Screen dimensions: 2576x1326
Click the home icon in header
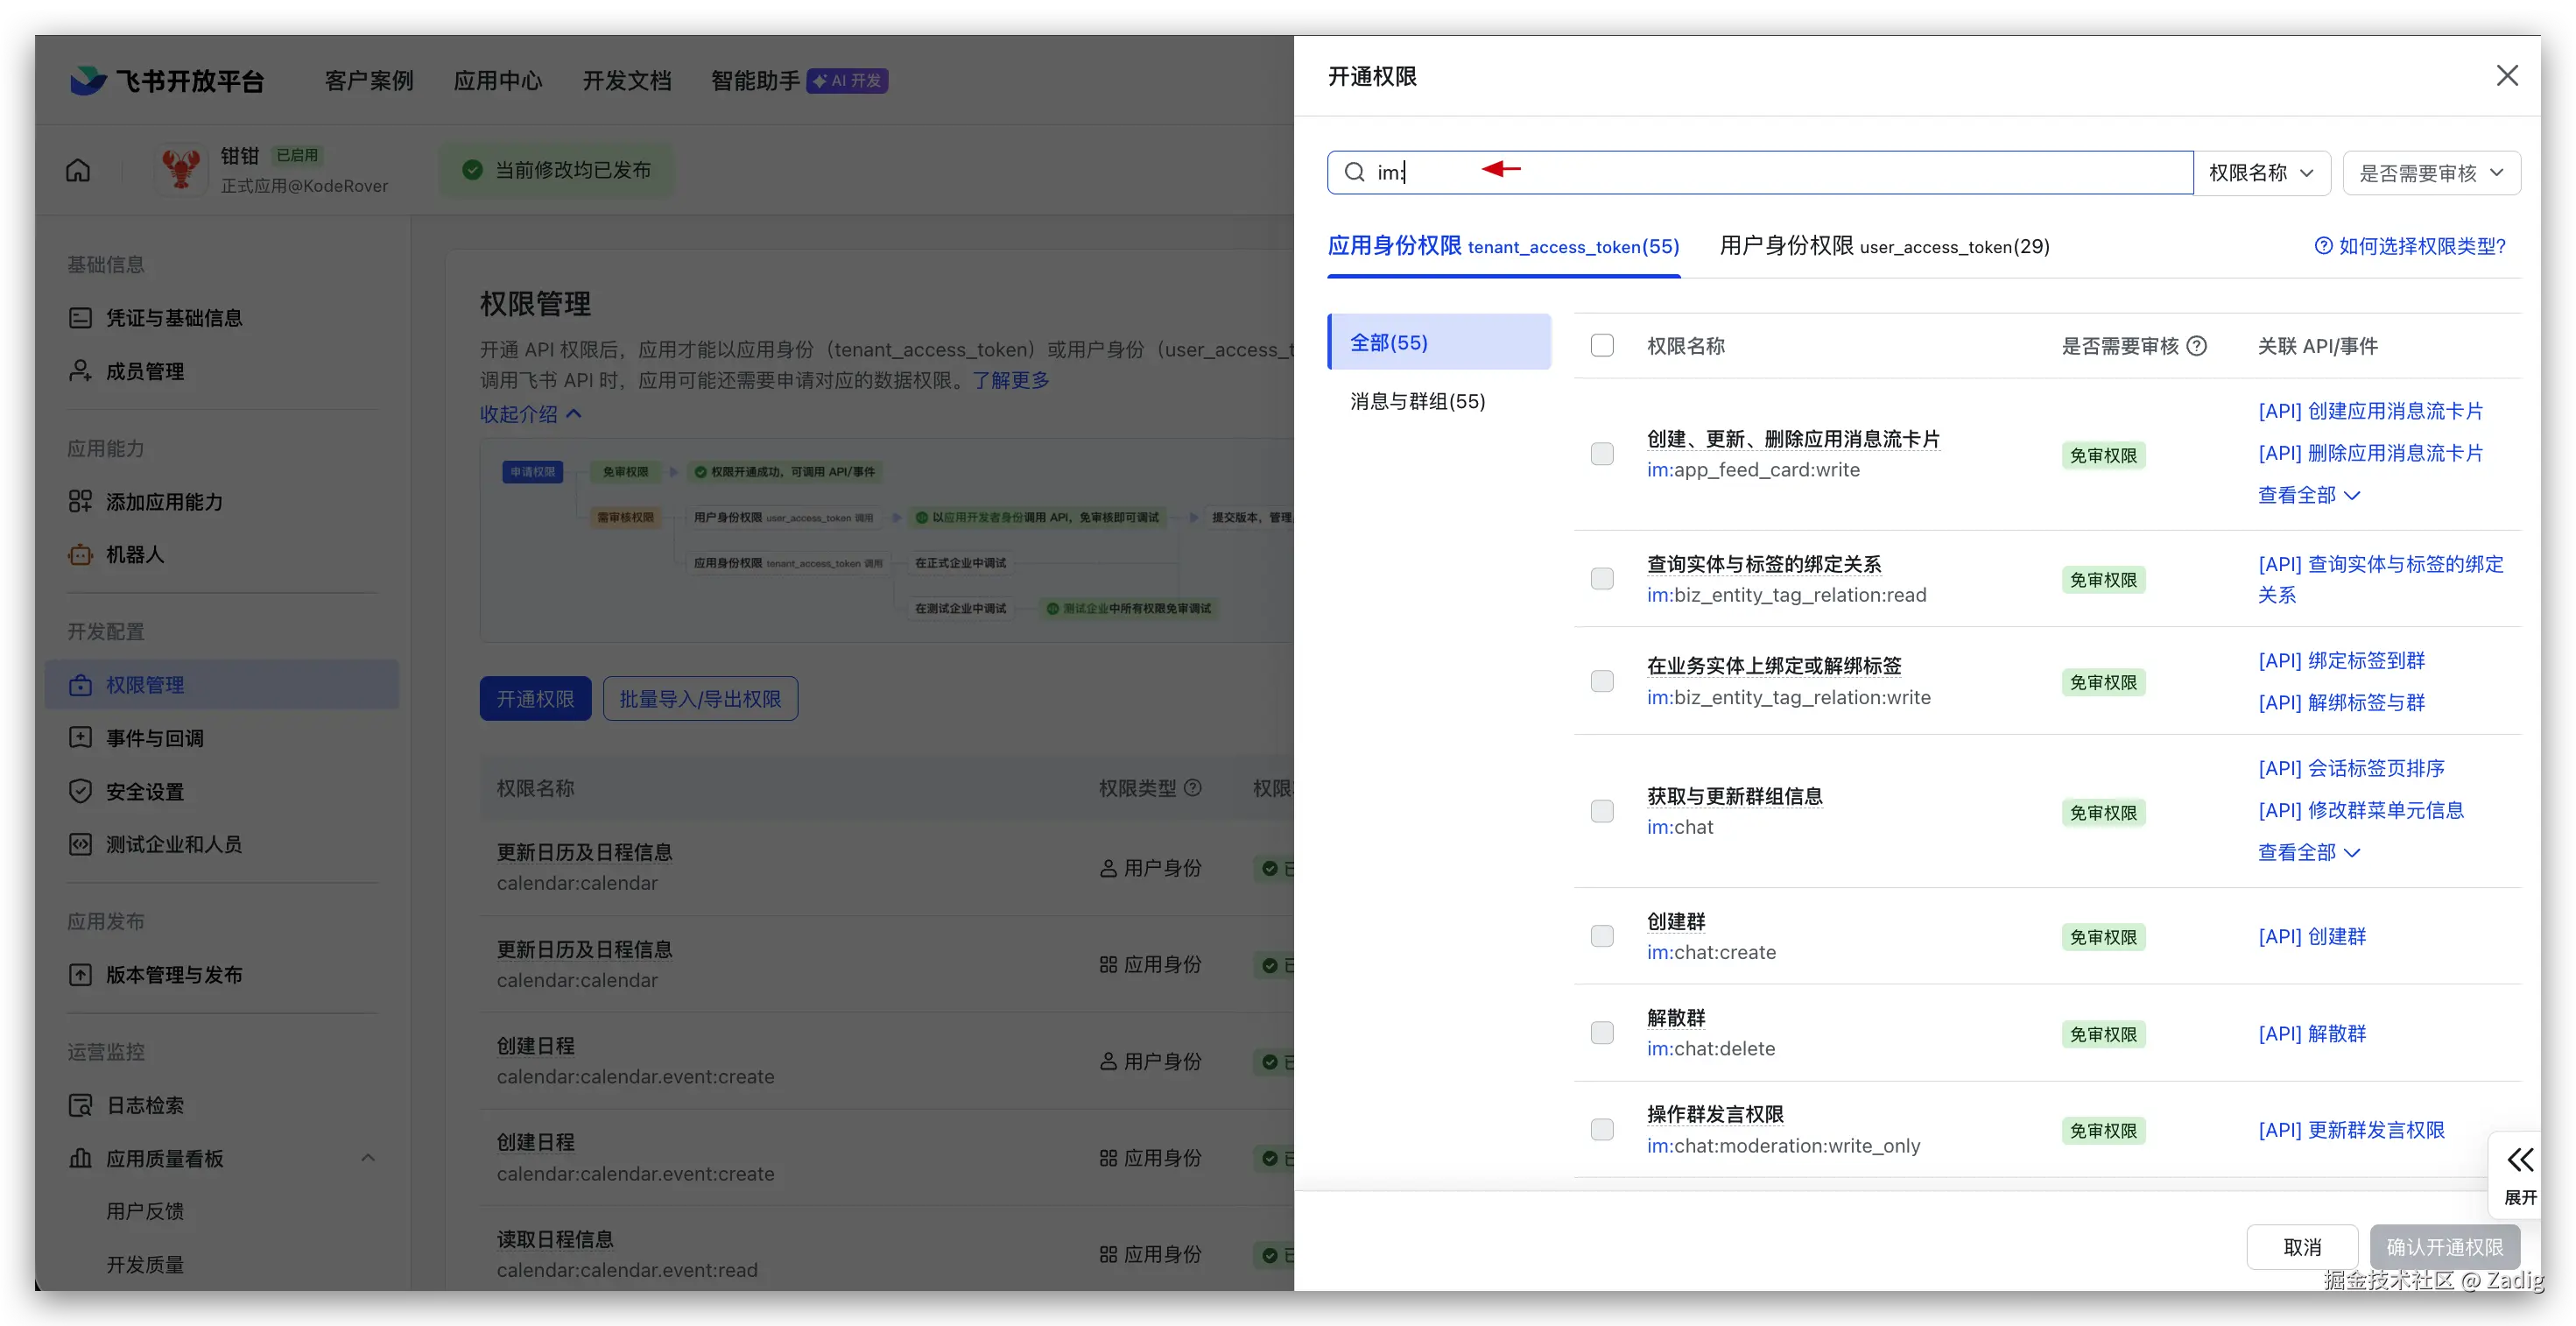[x=78, y=171]
